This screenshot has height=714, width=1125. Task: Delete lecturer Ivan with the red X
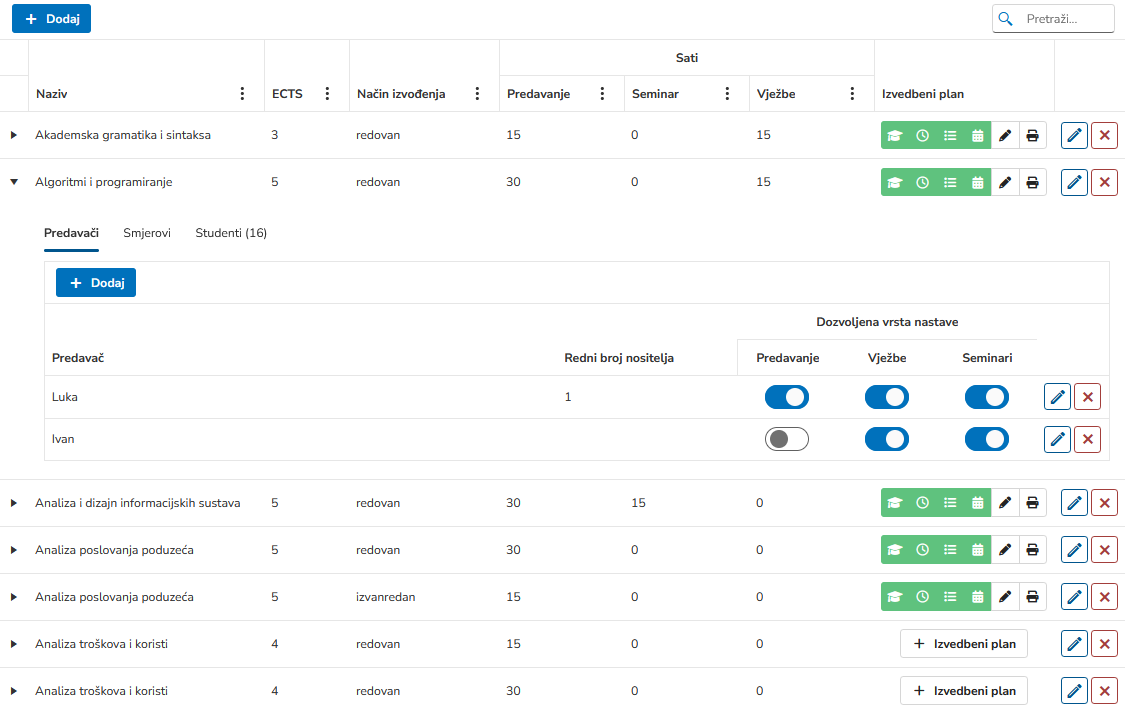1087,439
